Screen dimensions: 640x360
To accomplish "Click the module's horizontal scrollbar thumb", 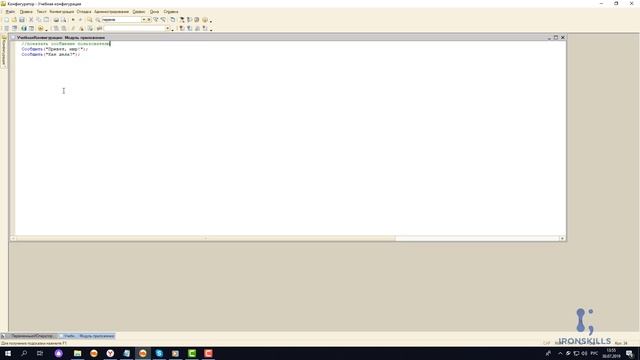I will click(x=206, y=238).
